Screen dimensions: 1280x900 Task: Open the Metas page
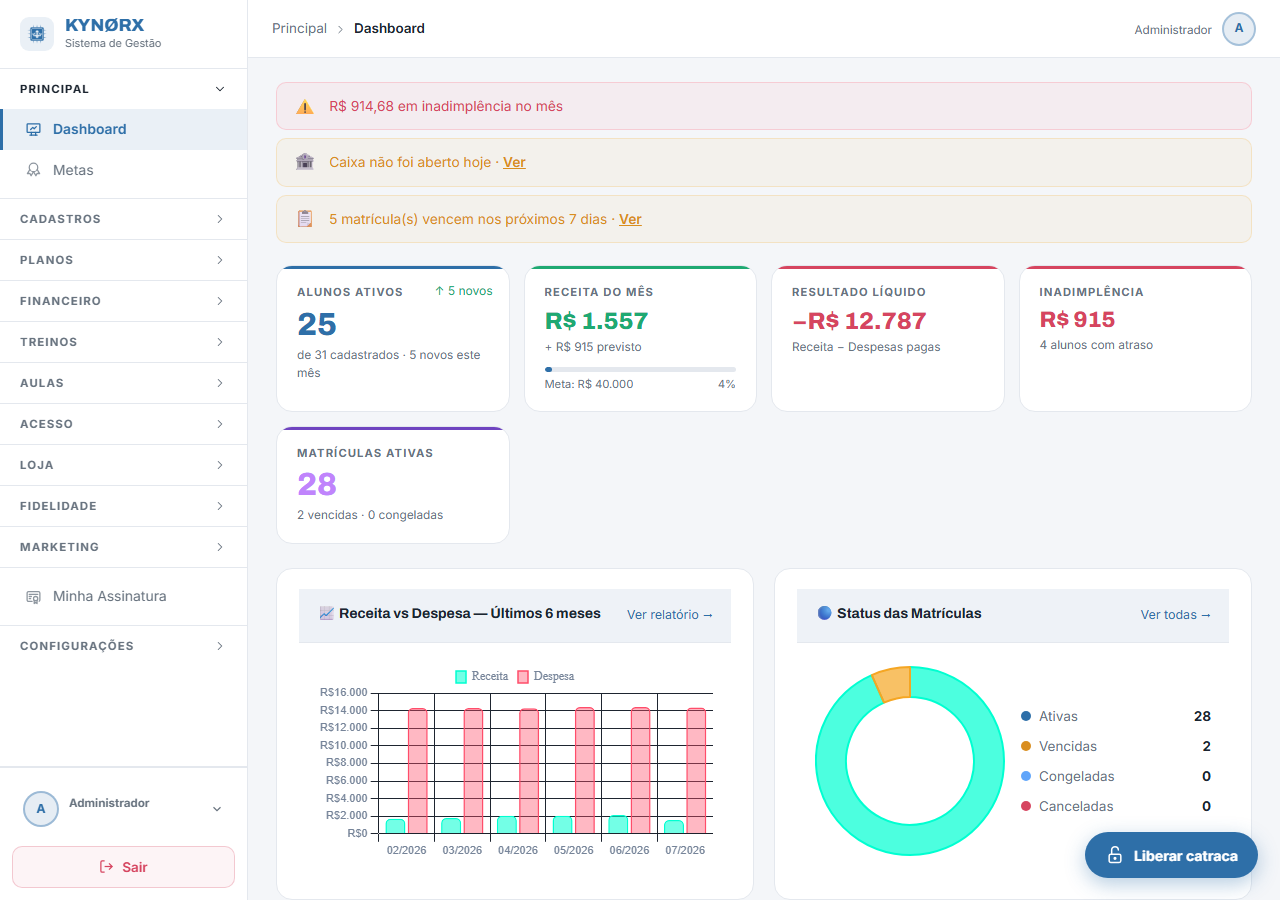[x=123, y=170]
